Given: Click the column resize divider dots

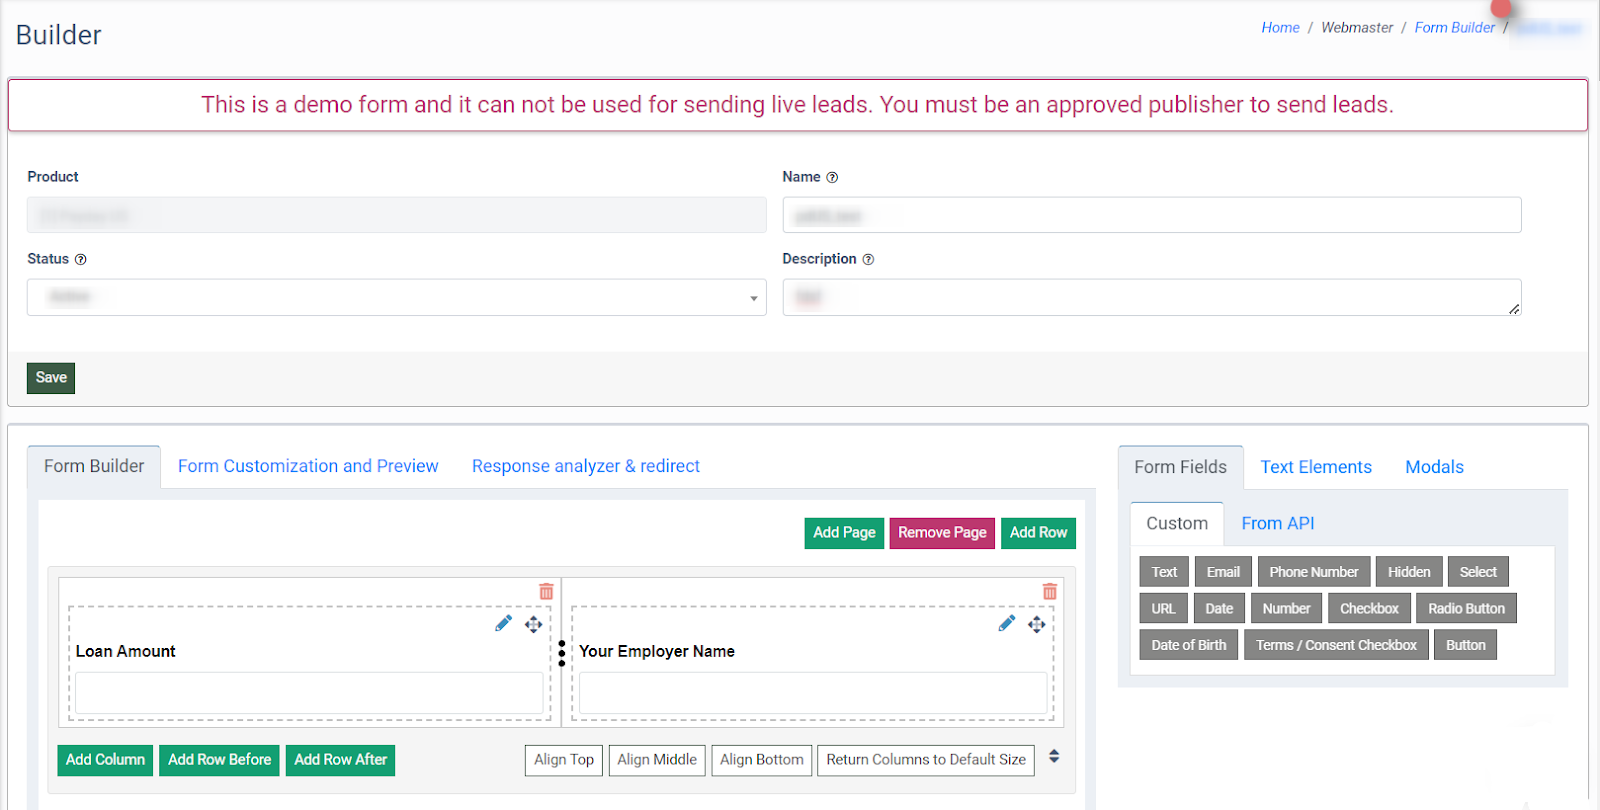Looking at the screenshot, I should 562,653.
